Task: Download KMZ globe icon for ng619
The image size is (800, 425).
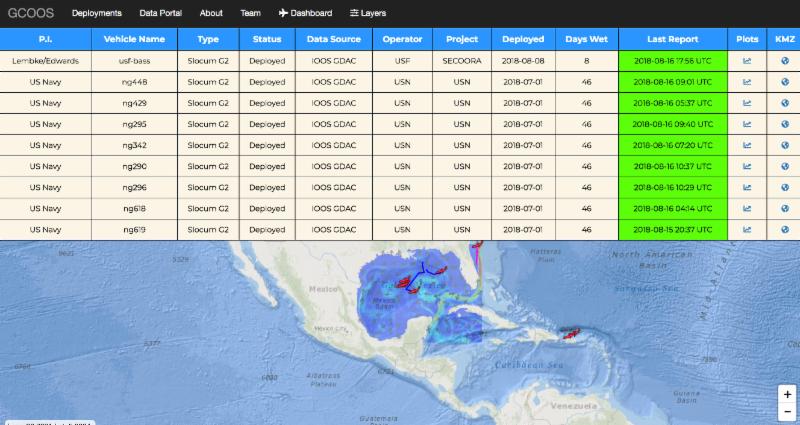Action: (x=784, y=229)
